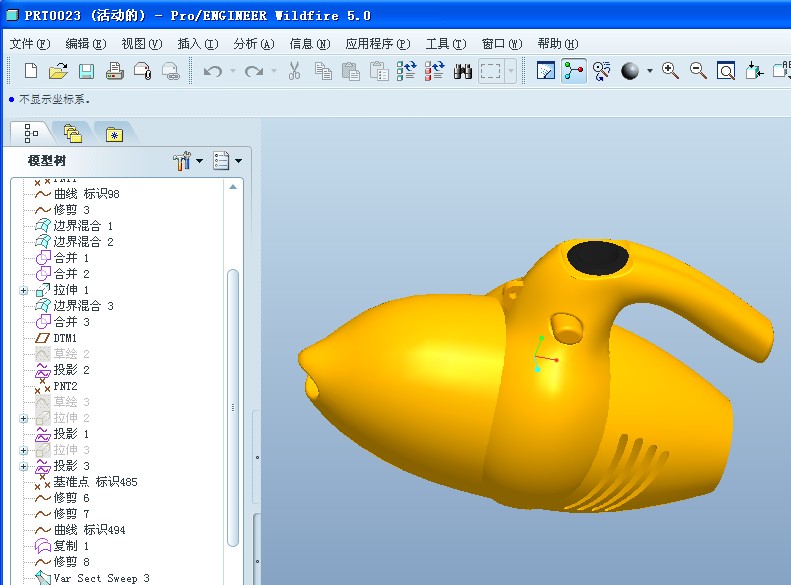This screenshot has width=791, height=585.
Task: Switch to the Model Tree navigator tab
Action: point(31,134)
